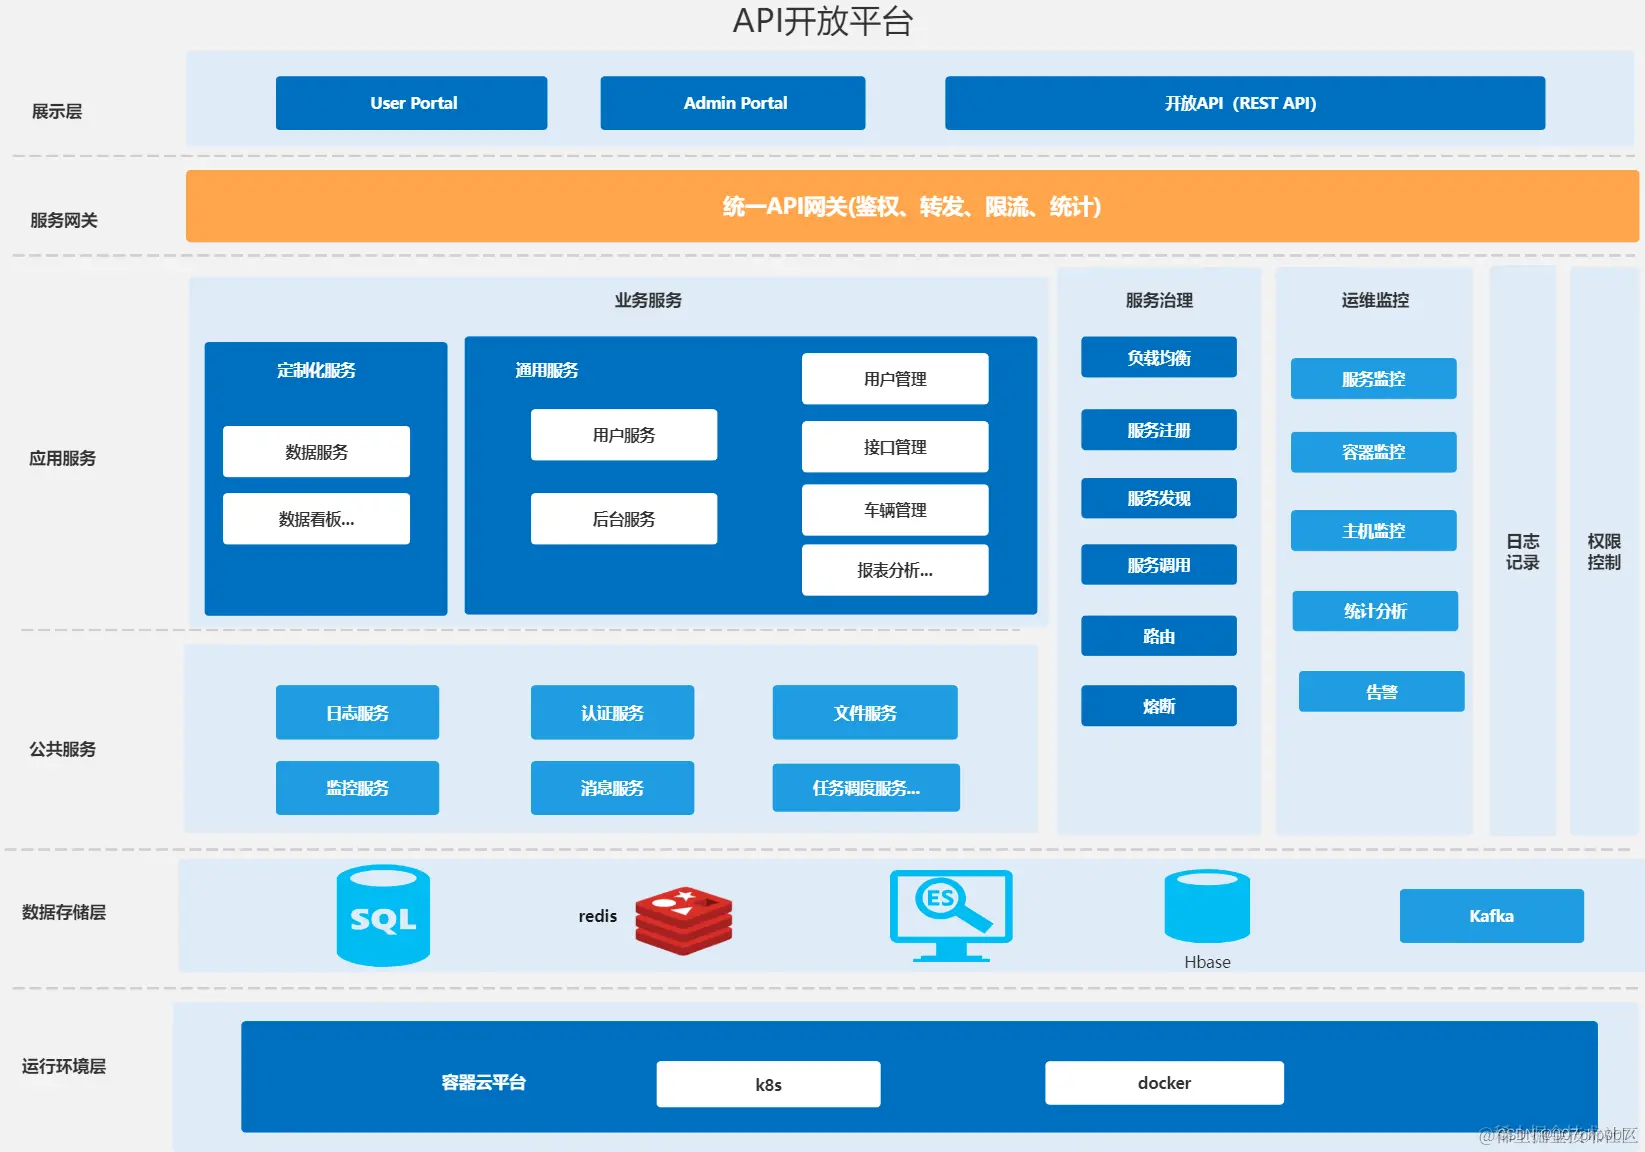Select the 服务调用 box
The width and height of the screenshot is (1645, 1152).
click(x=1159, y=565)
